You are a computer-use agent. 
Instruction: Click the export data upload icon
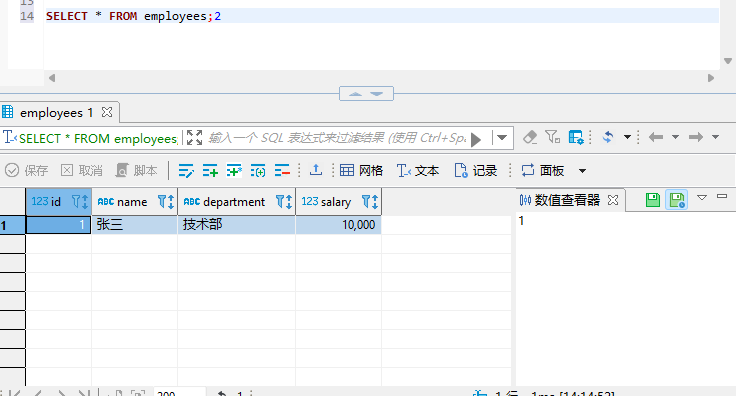(316, 170)
